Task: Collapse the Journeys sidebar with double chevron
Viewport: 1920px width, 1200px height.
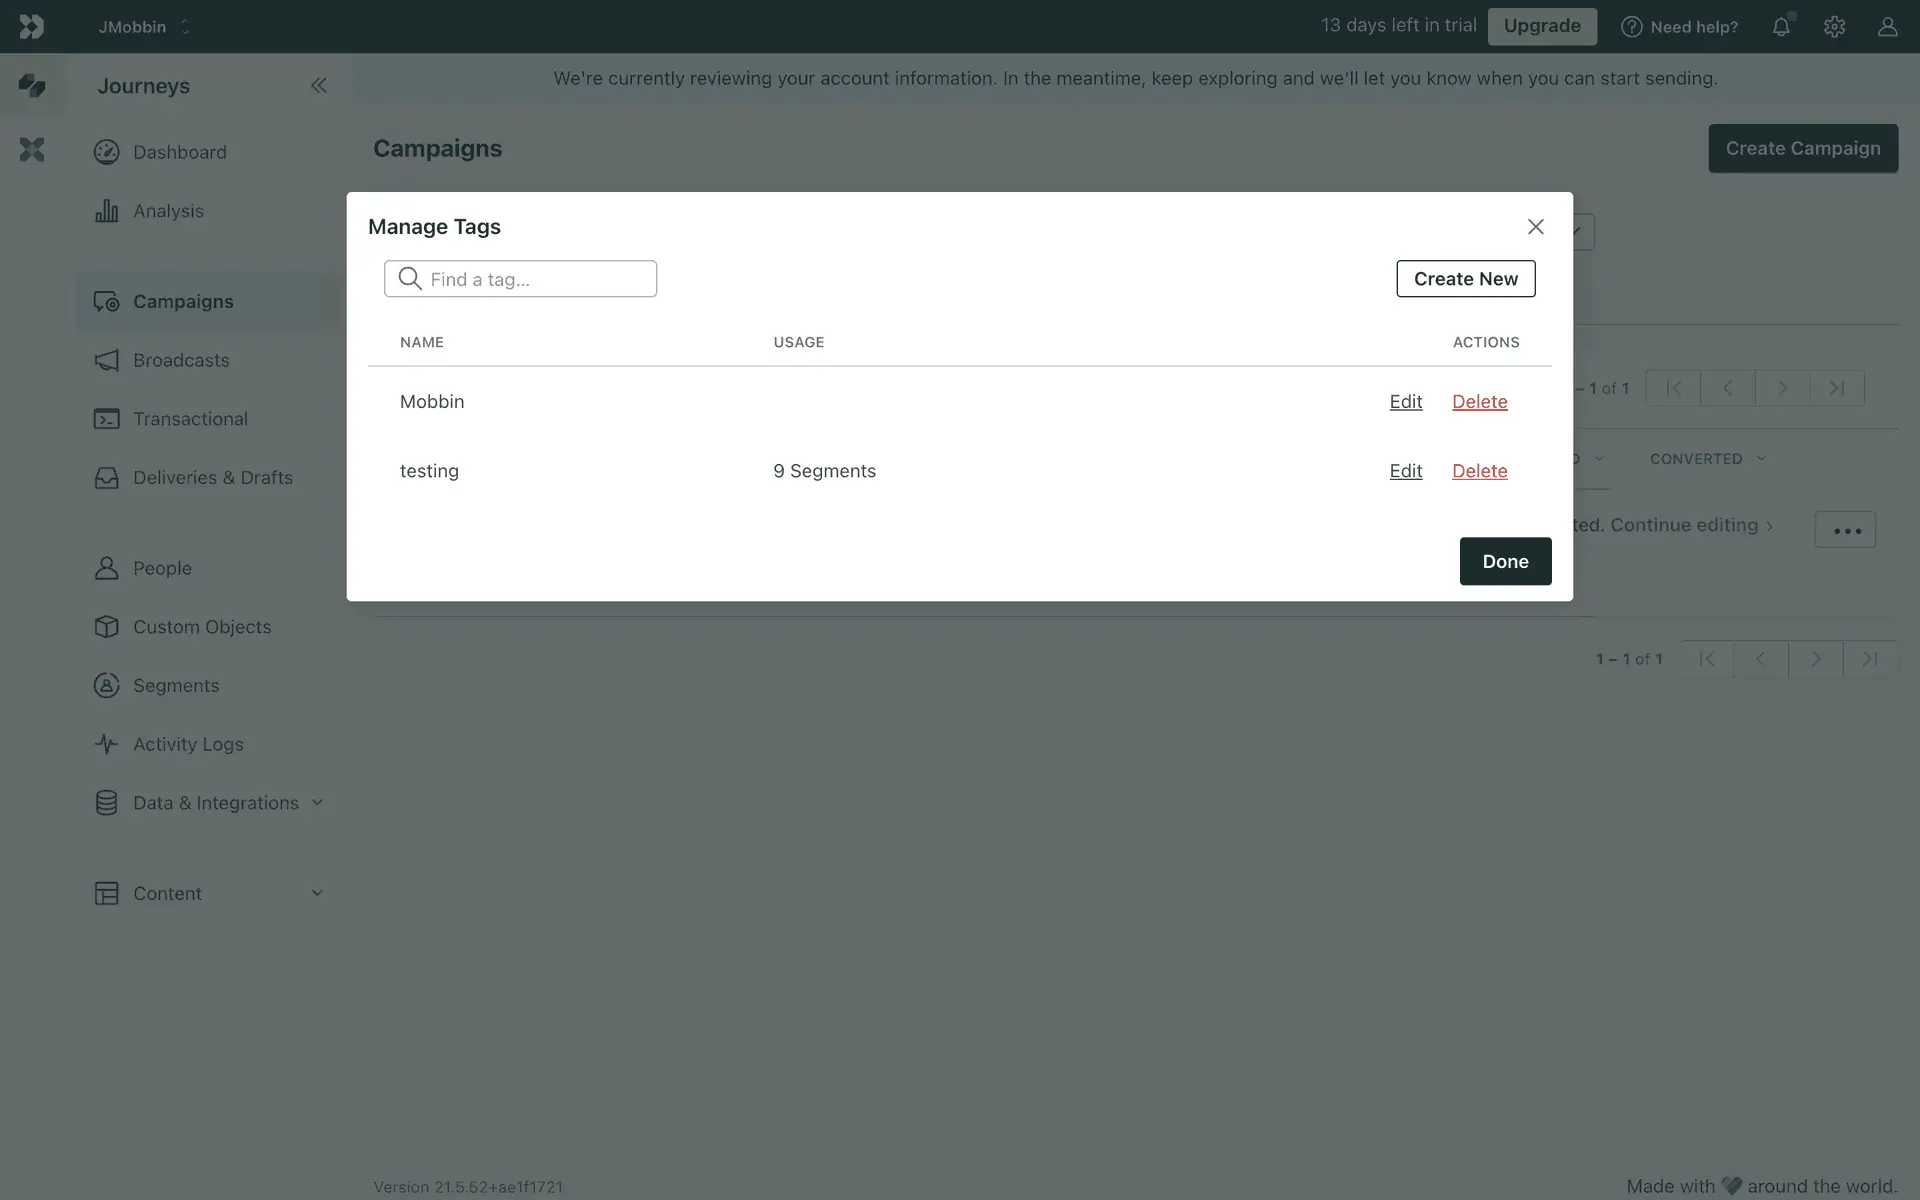Action: coord(318,86)
